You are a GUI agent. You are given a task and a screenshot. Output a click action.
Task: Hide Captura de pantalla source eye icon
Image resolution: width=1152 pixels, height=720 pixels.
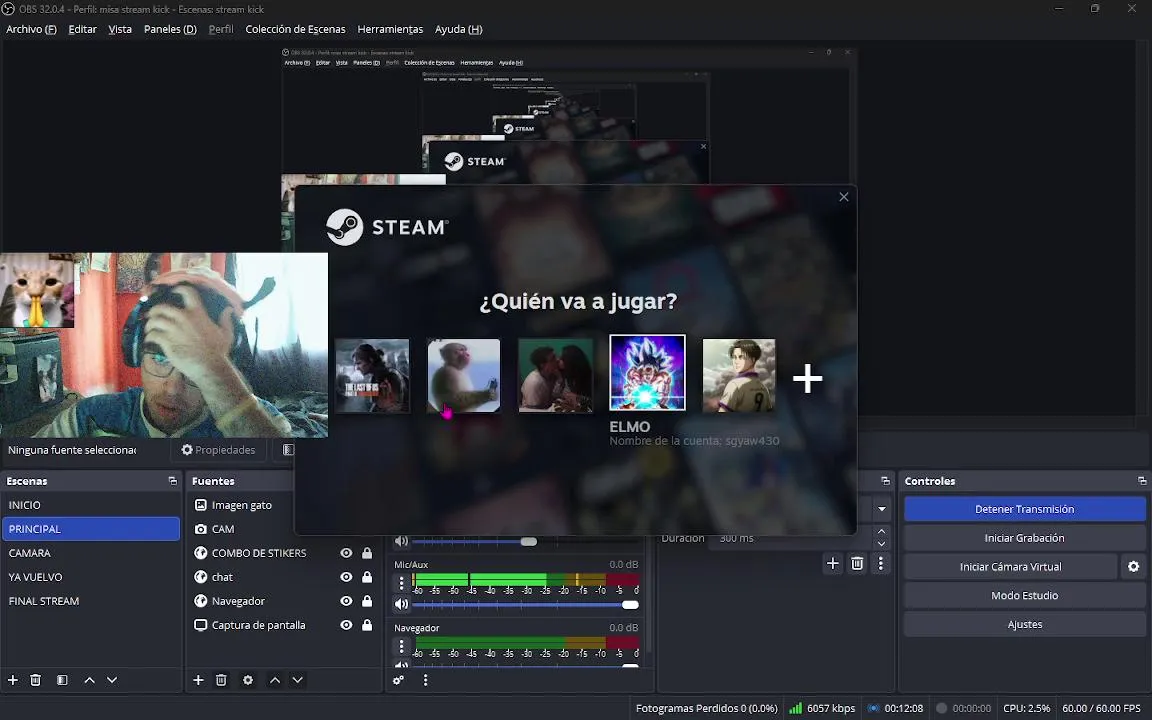346,625
